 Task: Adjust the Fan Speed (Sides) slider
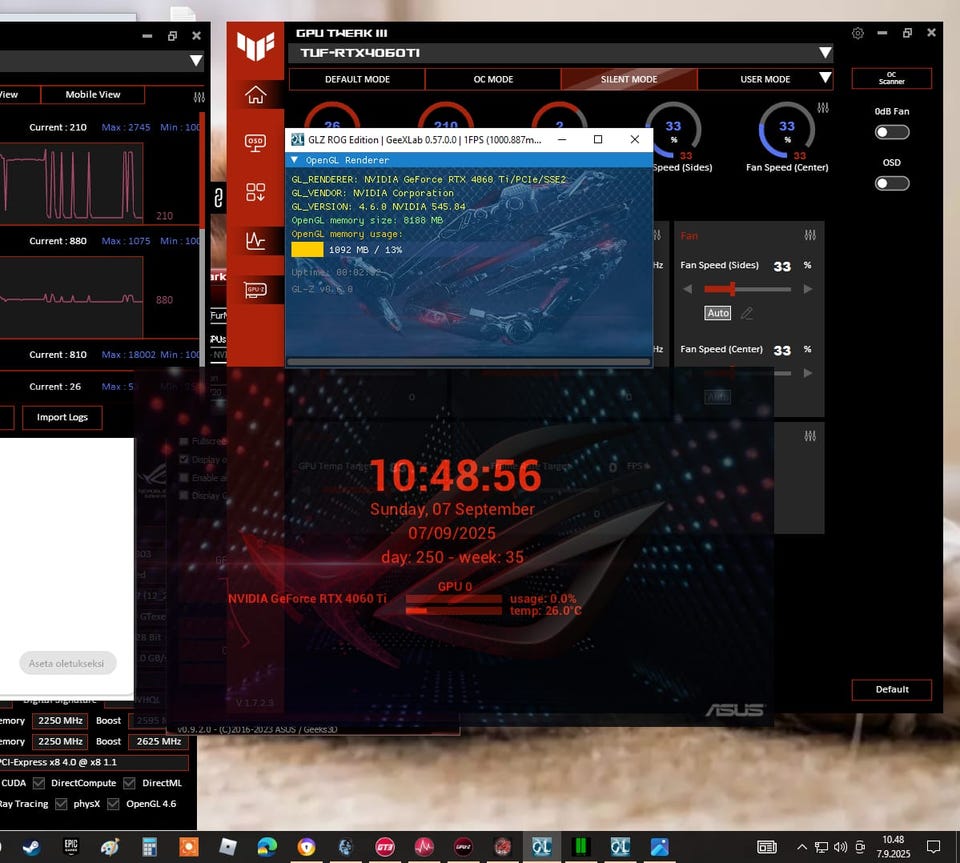point(733,289)
